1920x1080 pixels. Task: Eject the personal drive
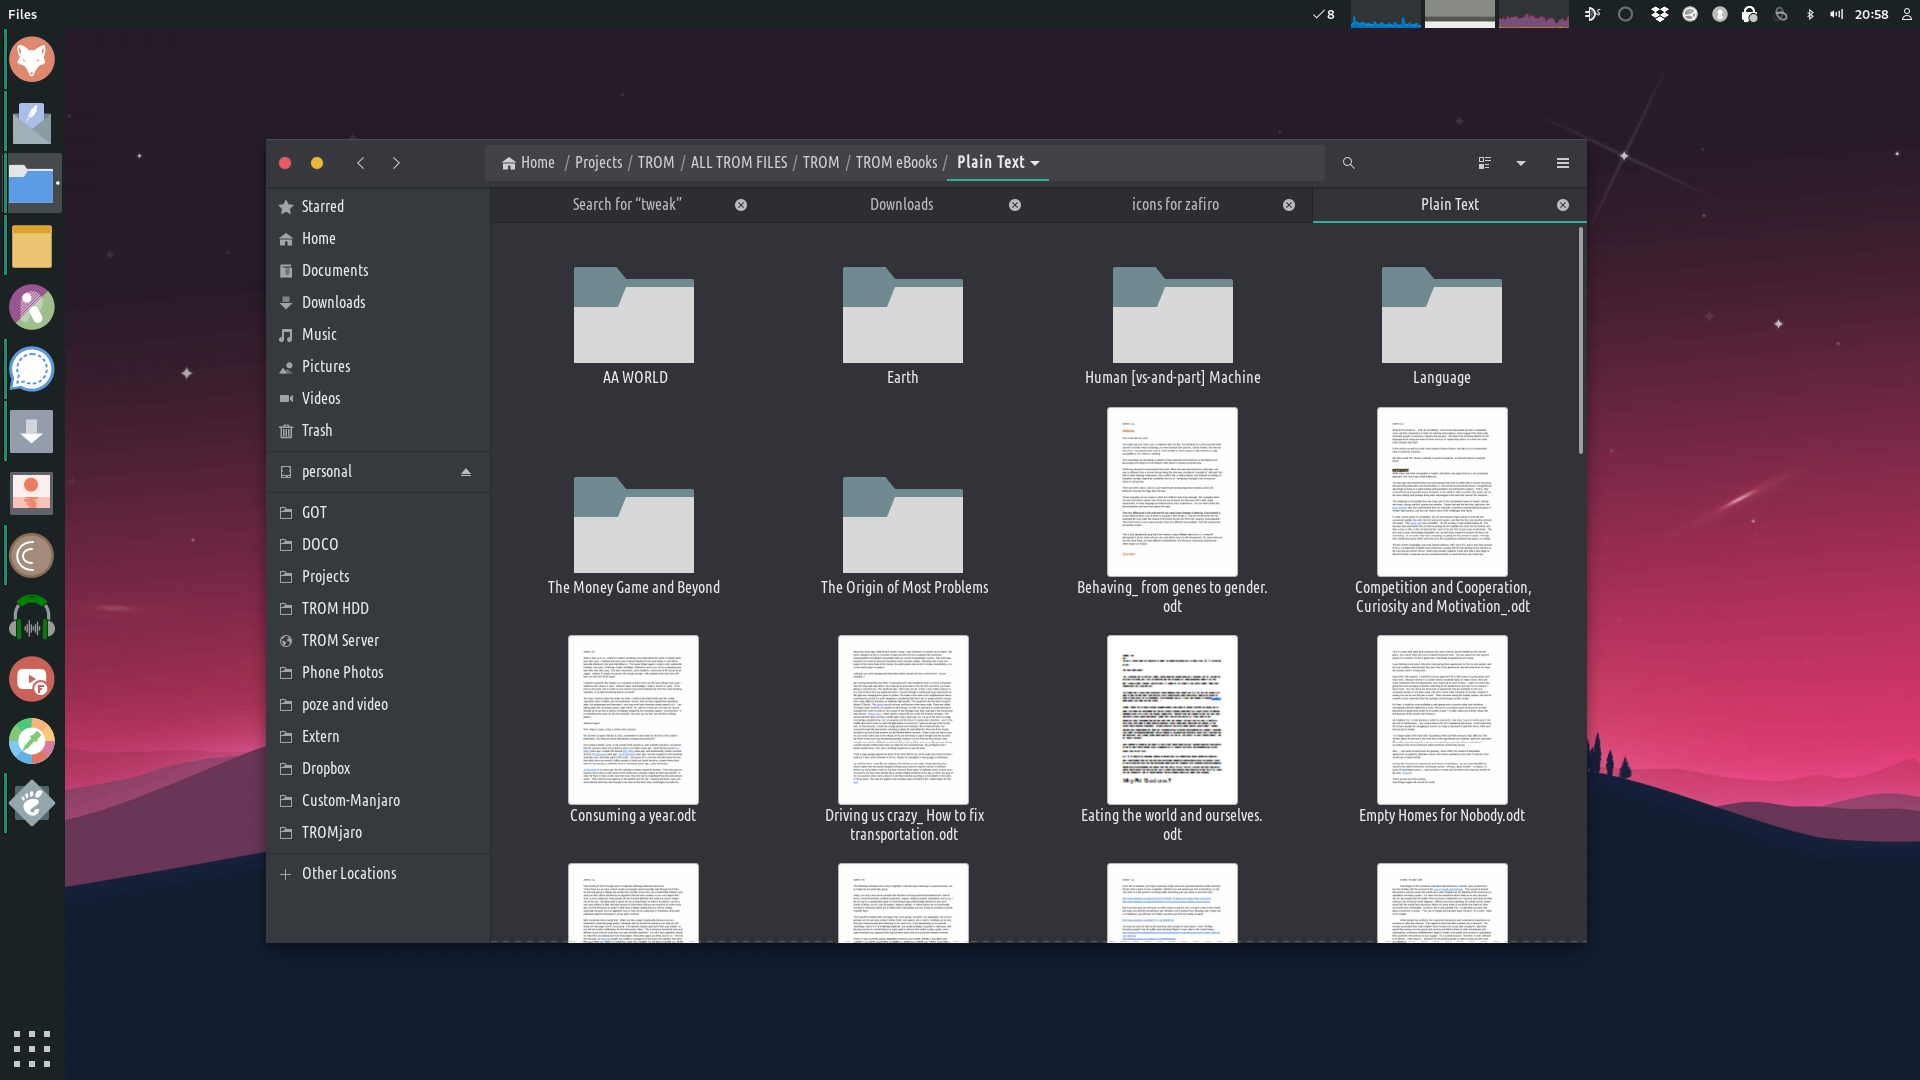point(466,472)
